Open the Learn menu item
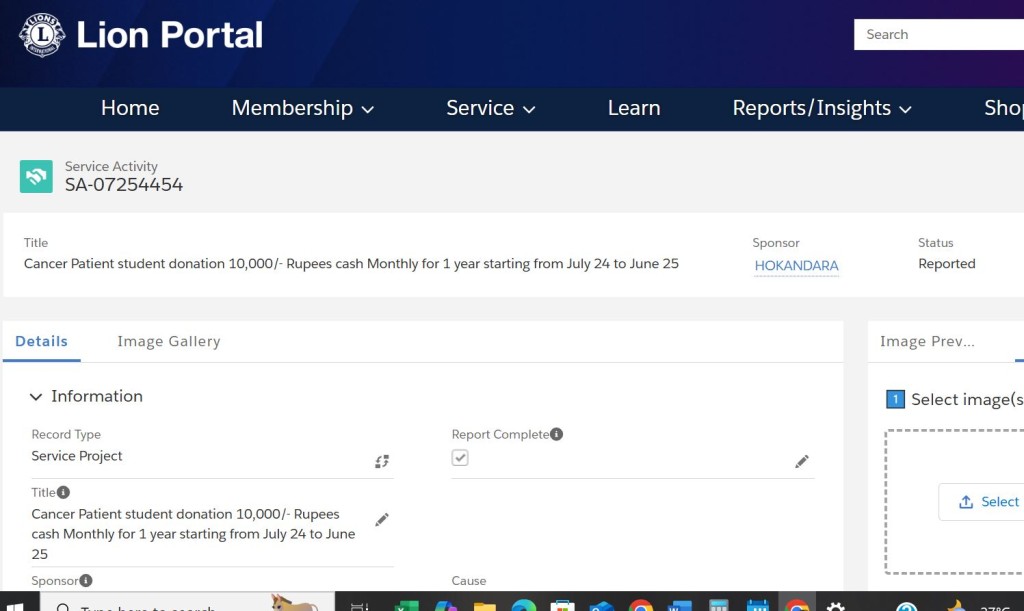The width and height of the screenshot is (1024, 611). coord(634,108)
